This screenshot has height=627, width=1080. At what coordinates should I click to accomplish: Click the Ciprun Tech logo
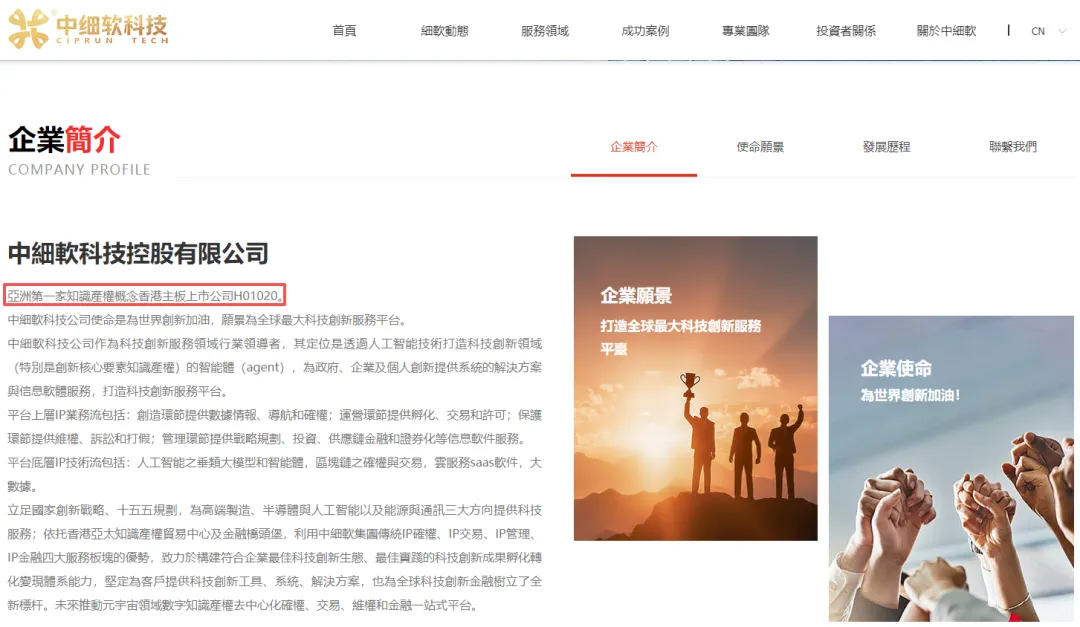(88, 29)
